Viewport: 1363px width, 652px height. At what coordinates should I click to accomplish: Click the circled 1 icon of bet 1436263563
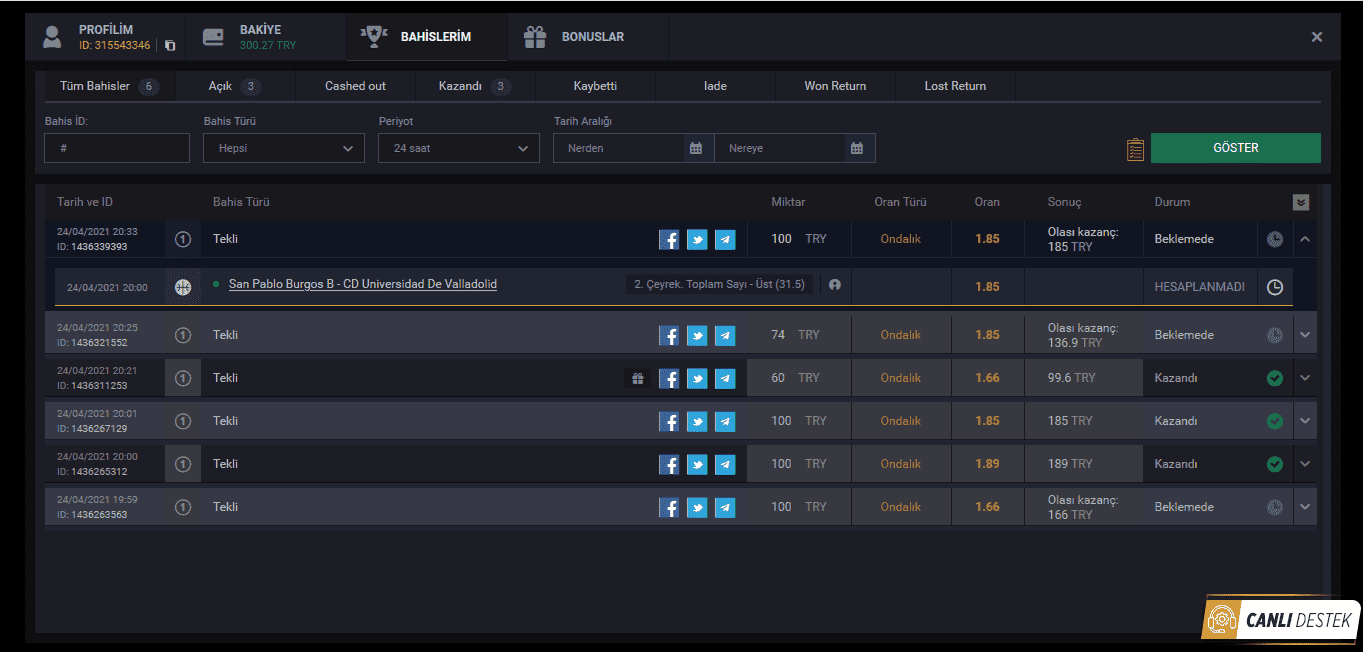coord(183,507)
